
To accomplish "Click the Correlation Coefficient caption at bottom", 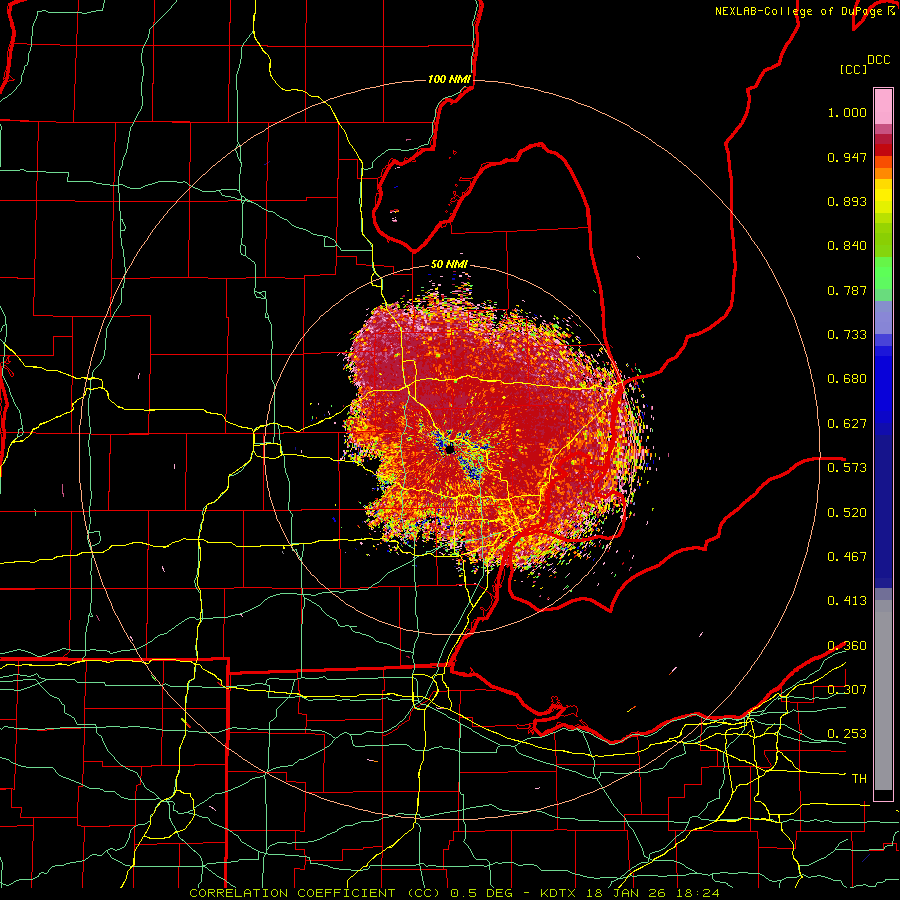I will 454,893.
